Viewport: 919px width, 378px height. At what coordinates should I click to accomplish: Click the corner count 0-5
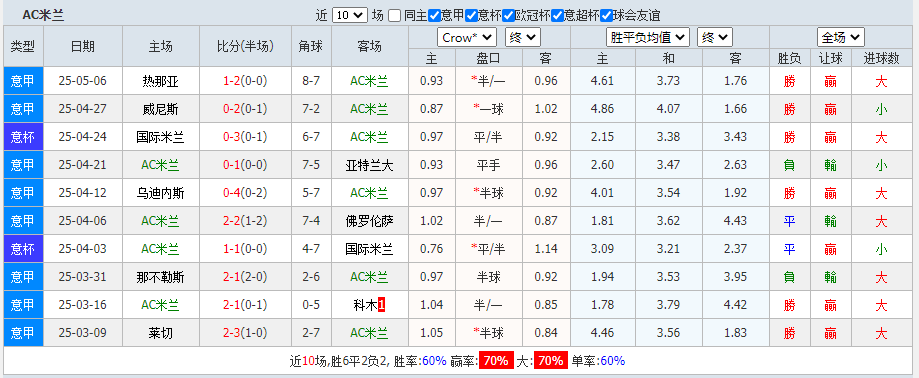[311, 305]
